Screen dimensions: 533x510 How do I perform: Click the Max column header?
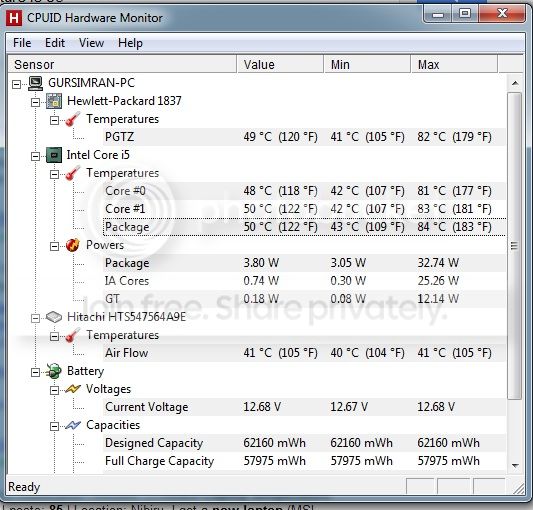(454, 64)
